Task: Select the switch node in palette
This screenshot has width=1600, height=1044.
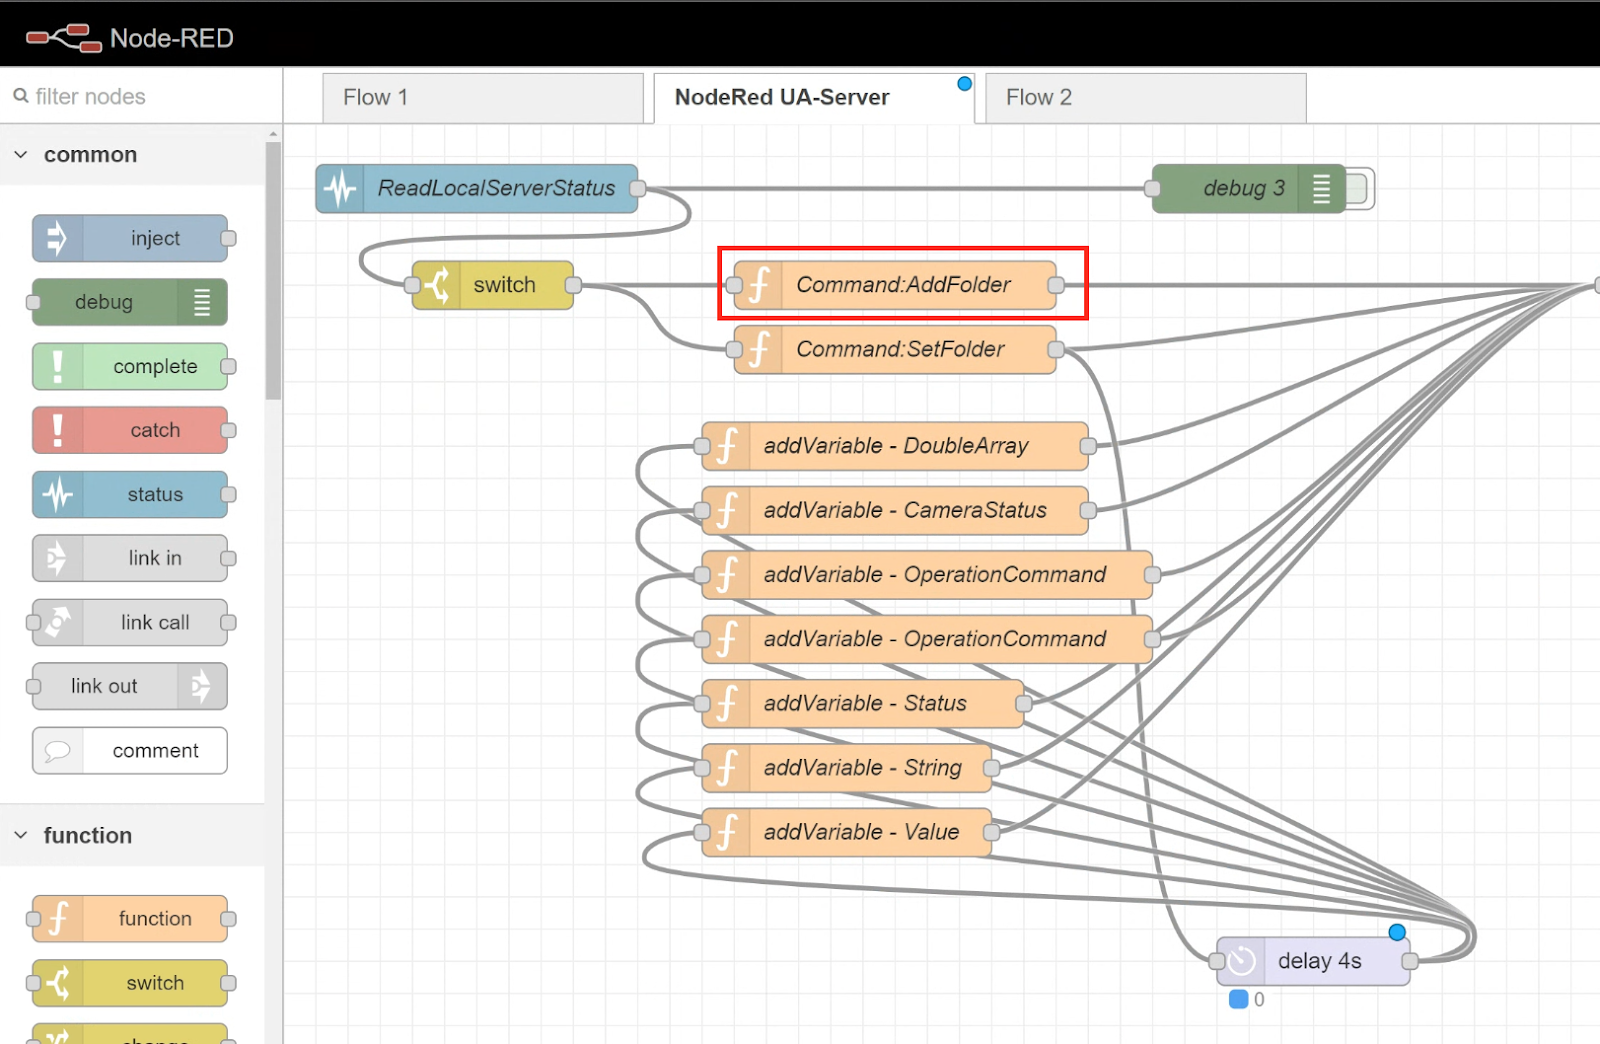Action: pyautogui.click(x=130, y=982)
